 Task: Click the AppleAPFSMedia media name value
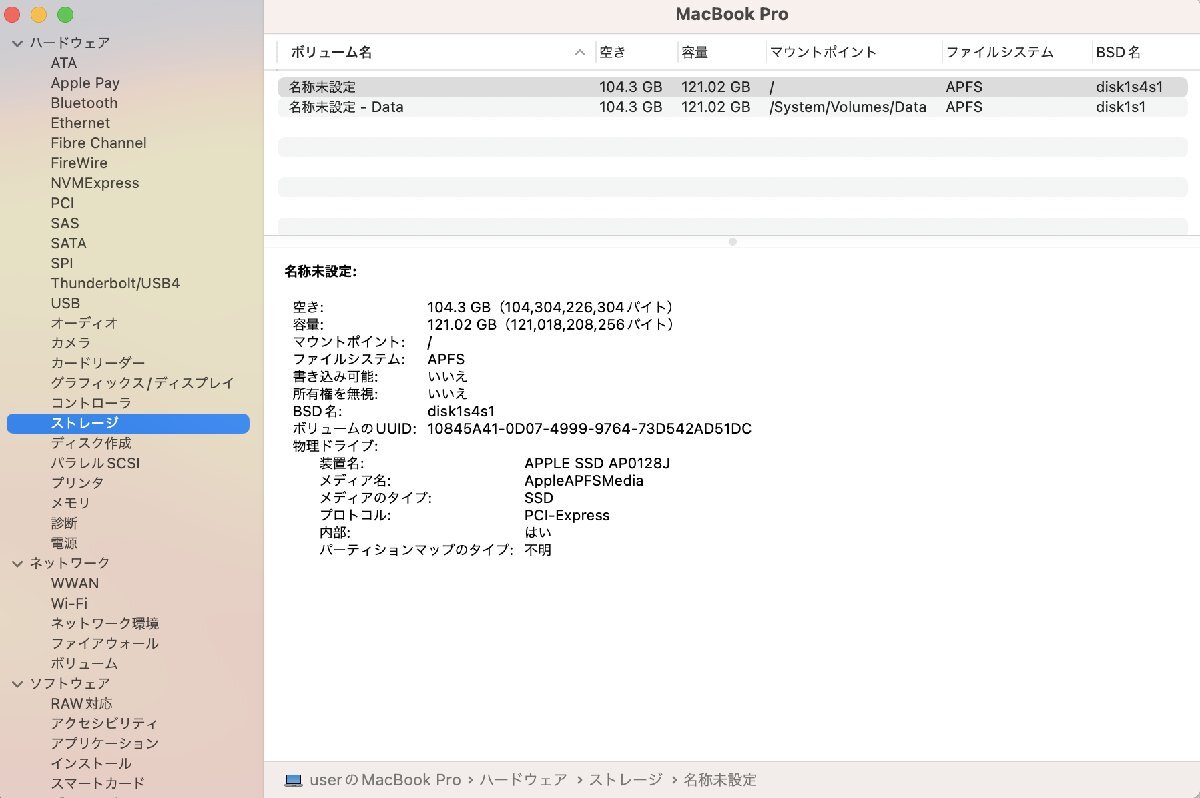(584, 481)
